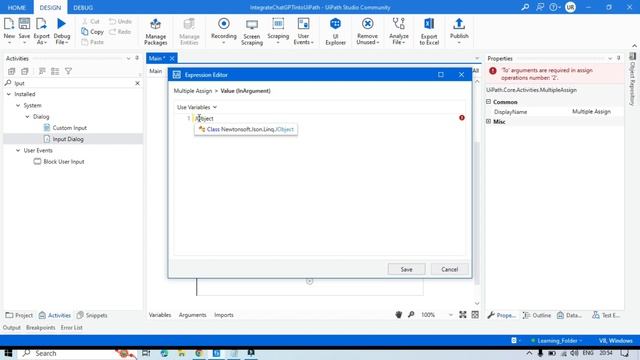Collapse the Installed tree node

9,94
